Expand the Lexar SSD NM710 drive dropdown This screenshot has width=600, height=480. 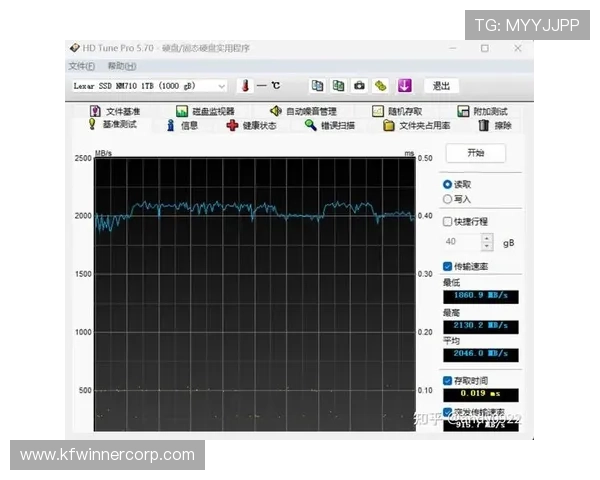[x=221, y=86]
